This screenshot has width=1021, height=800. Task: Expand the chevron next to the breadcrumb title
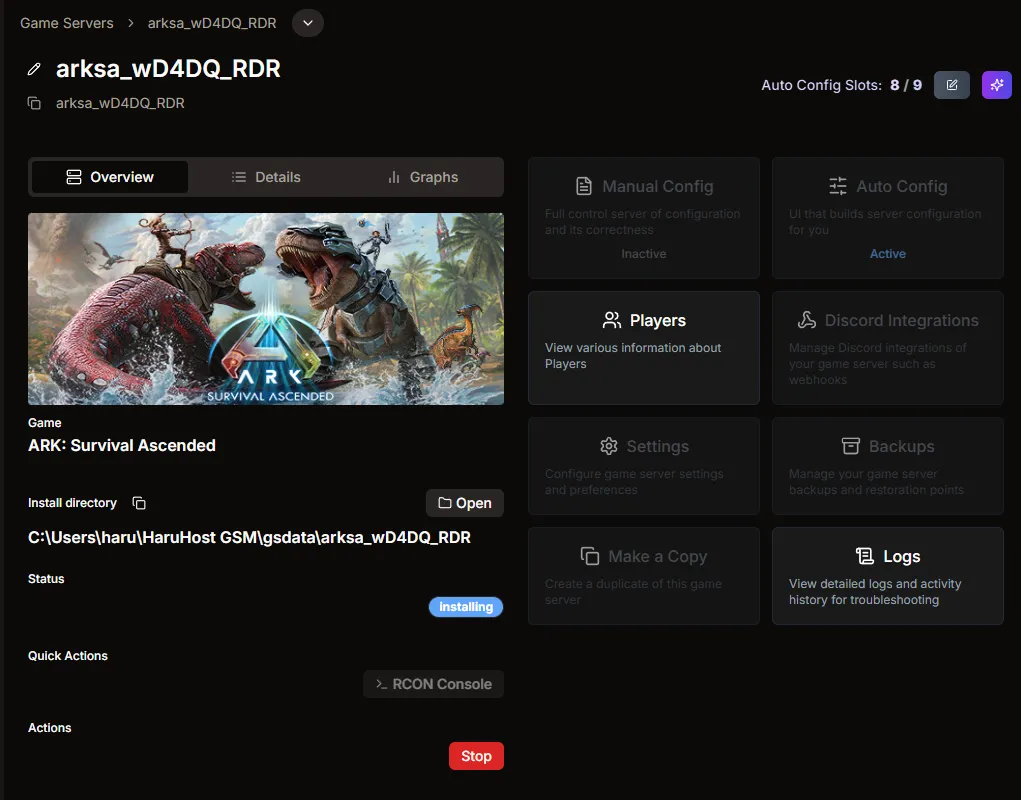click(x=307, y=22)
